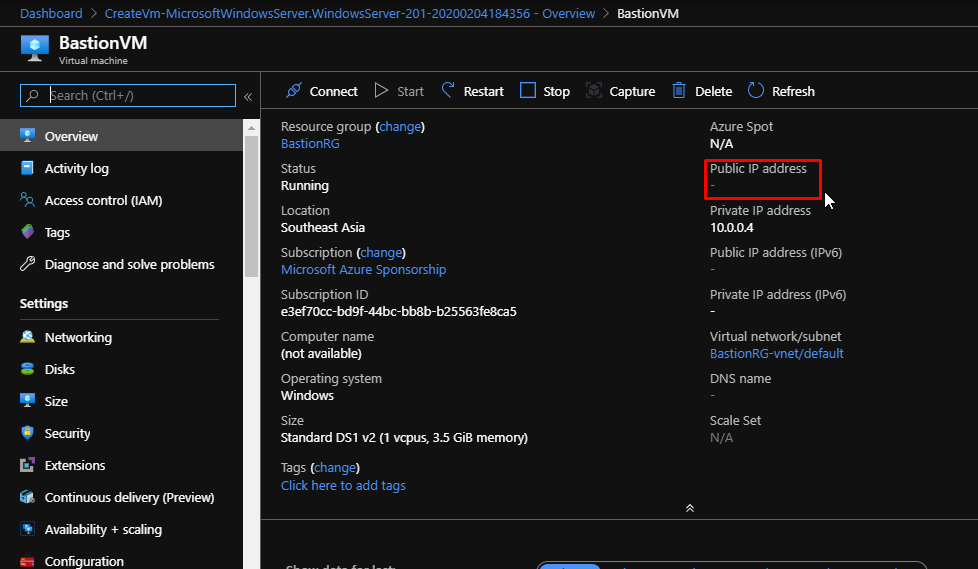The width and height of the screenshot is (978, 569).
Task: Open the Overview menu item
Action: [121, 135]
